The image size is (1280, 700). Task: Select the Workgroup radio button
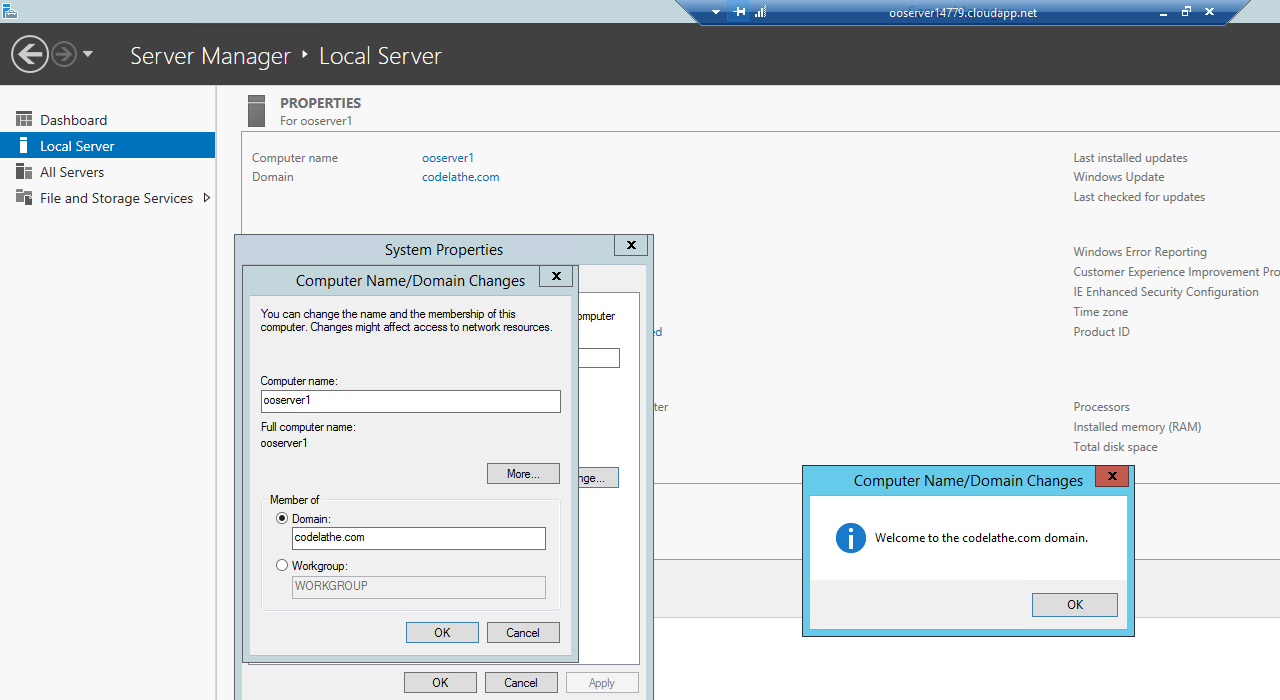tap(282, 566)
